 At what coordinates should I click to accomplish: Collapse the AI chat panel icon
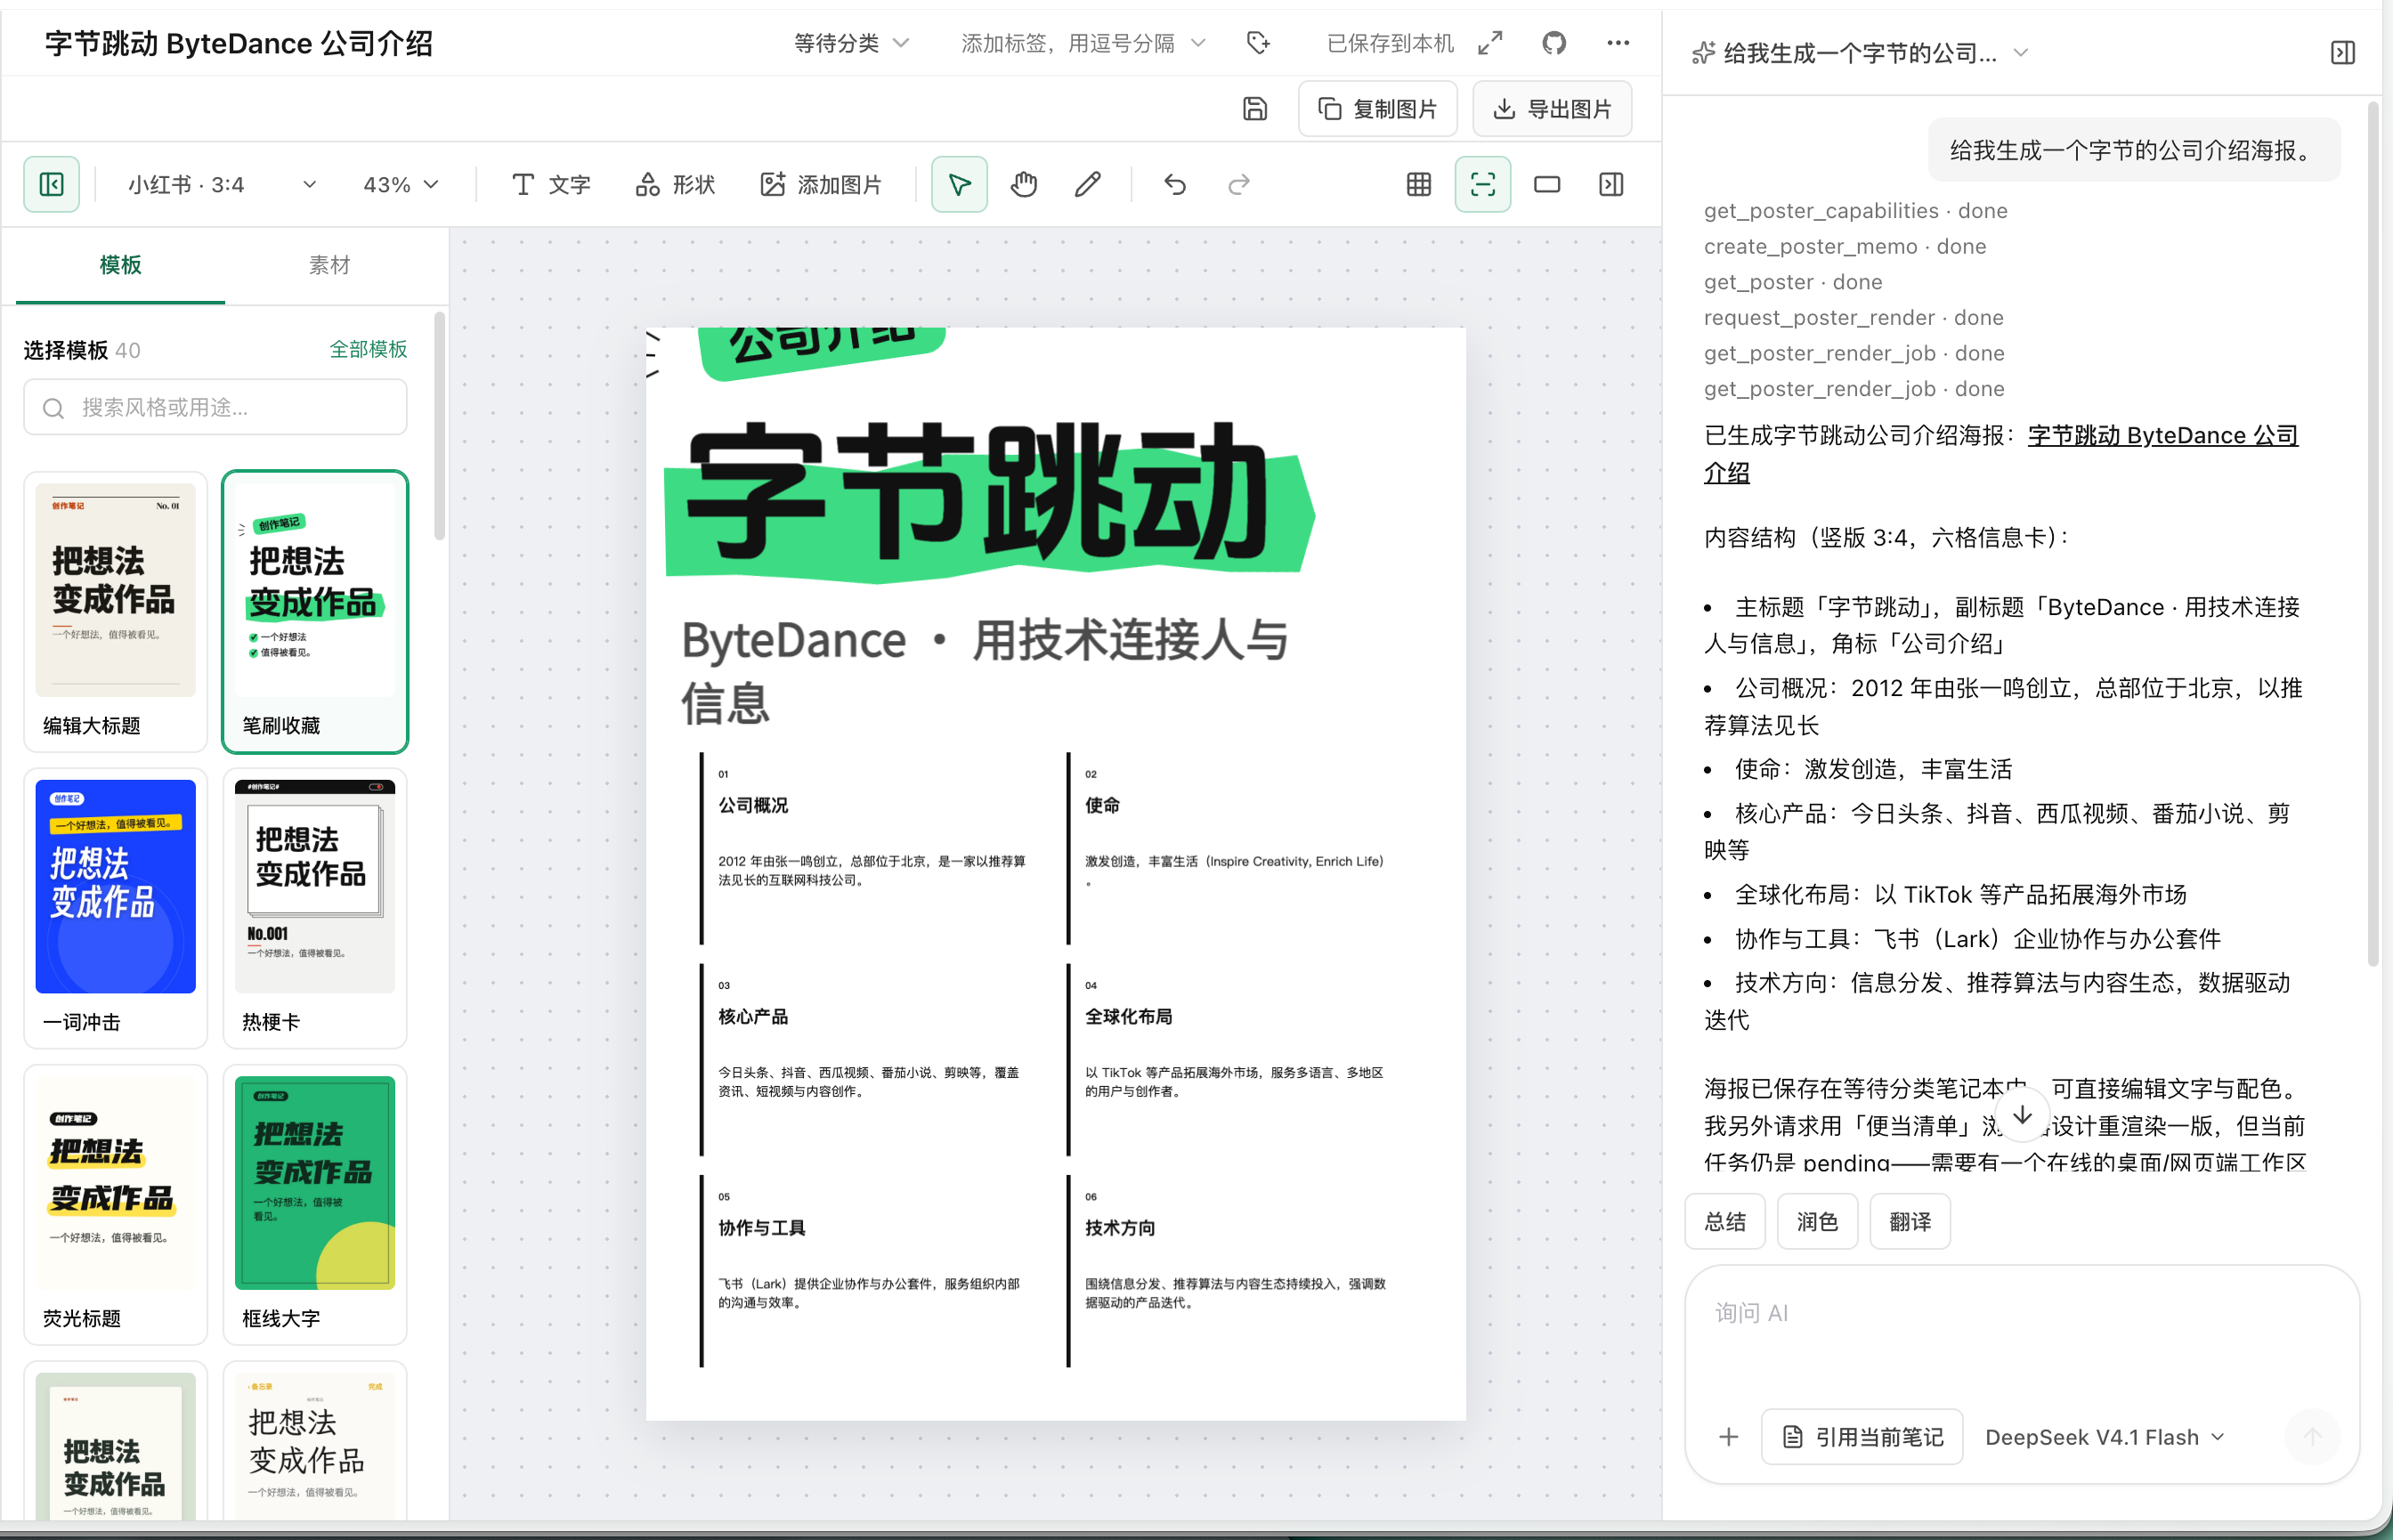coord(2342,52)
